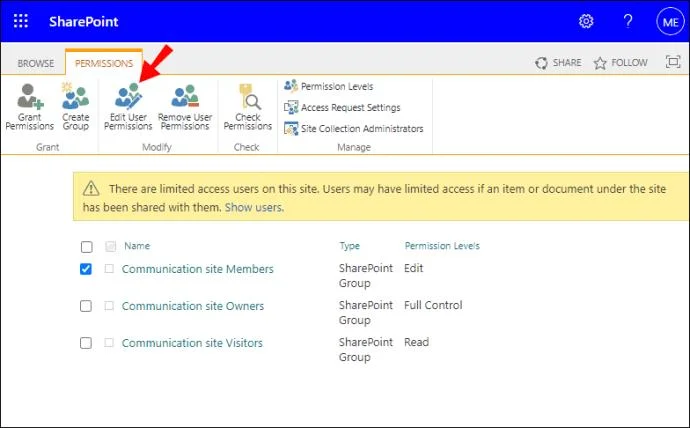The width and height of the screenshot is (690, 428).
Task: Open the Settings gear icon
Action: (586, 21)
